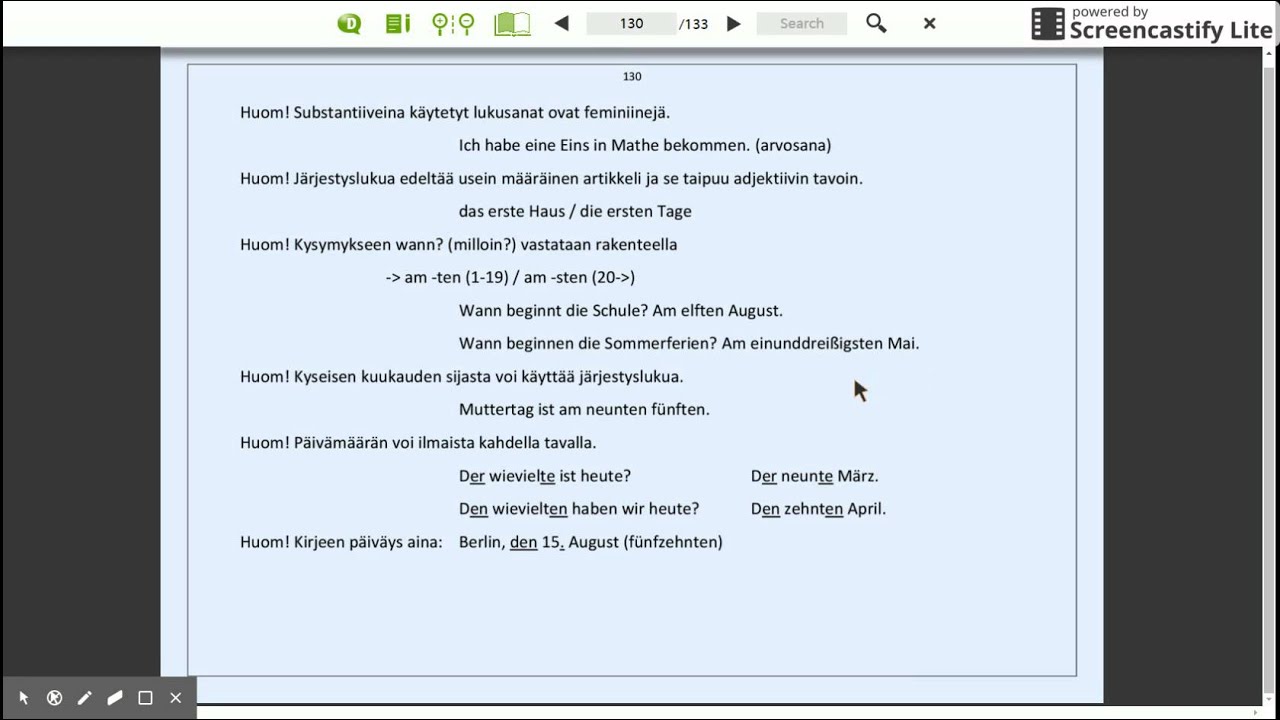Click the label 'Huom! Kirjeen päiväys aina:'

pos(341,542)
